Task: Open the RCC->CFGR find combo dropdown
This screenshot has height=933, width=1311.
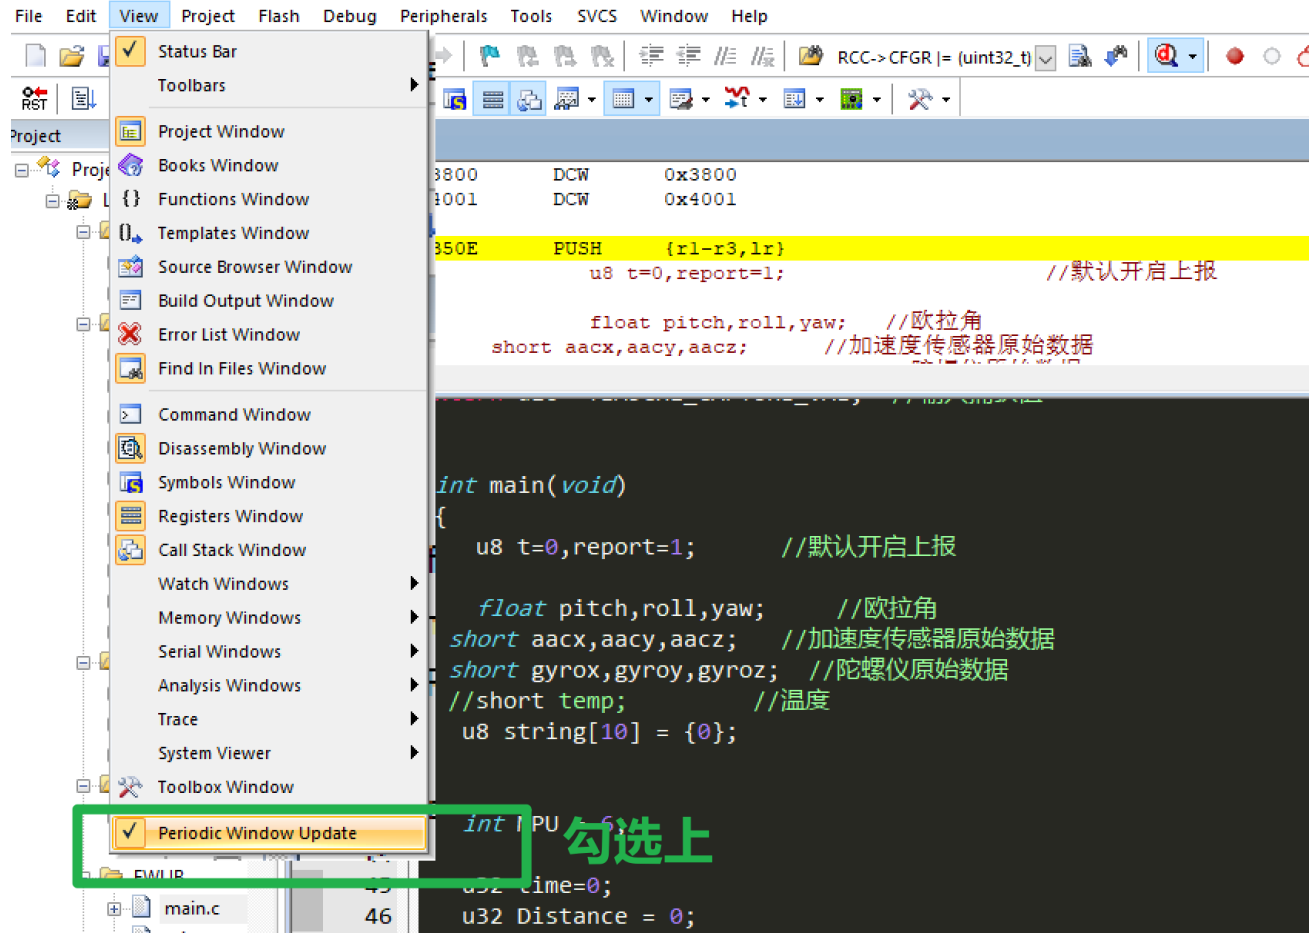Action: click(x=1045, y=58)
